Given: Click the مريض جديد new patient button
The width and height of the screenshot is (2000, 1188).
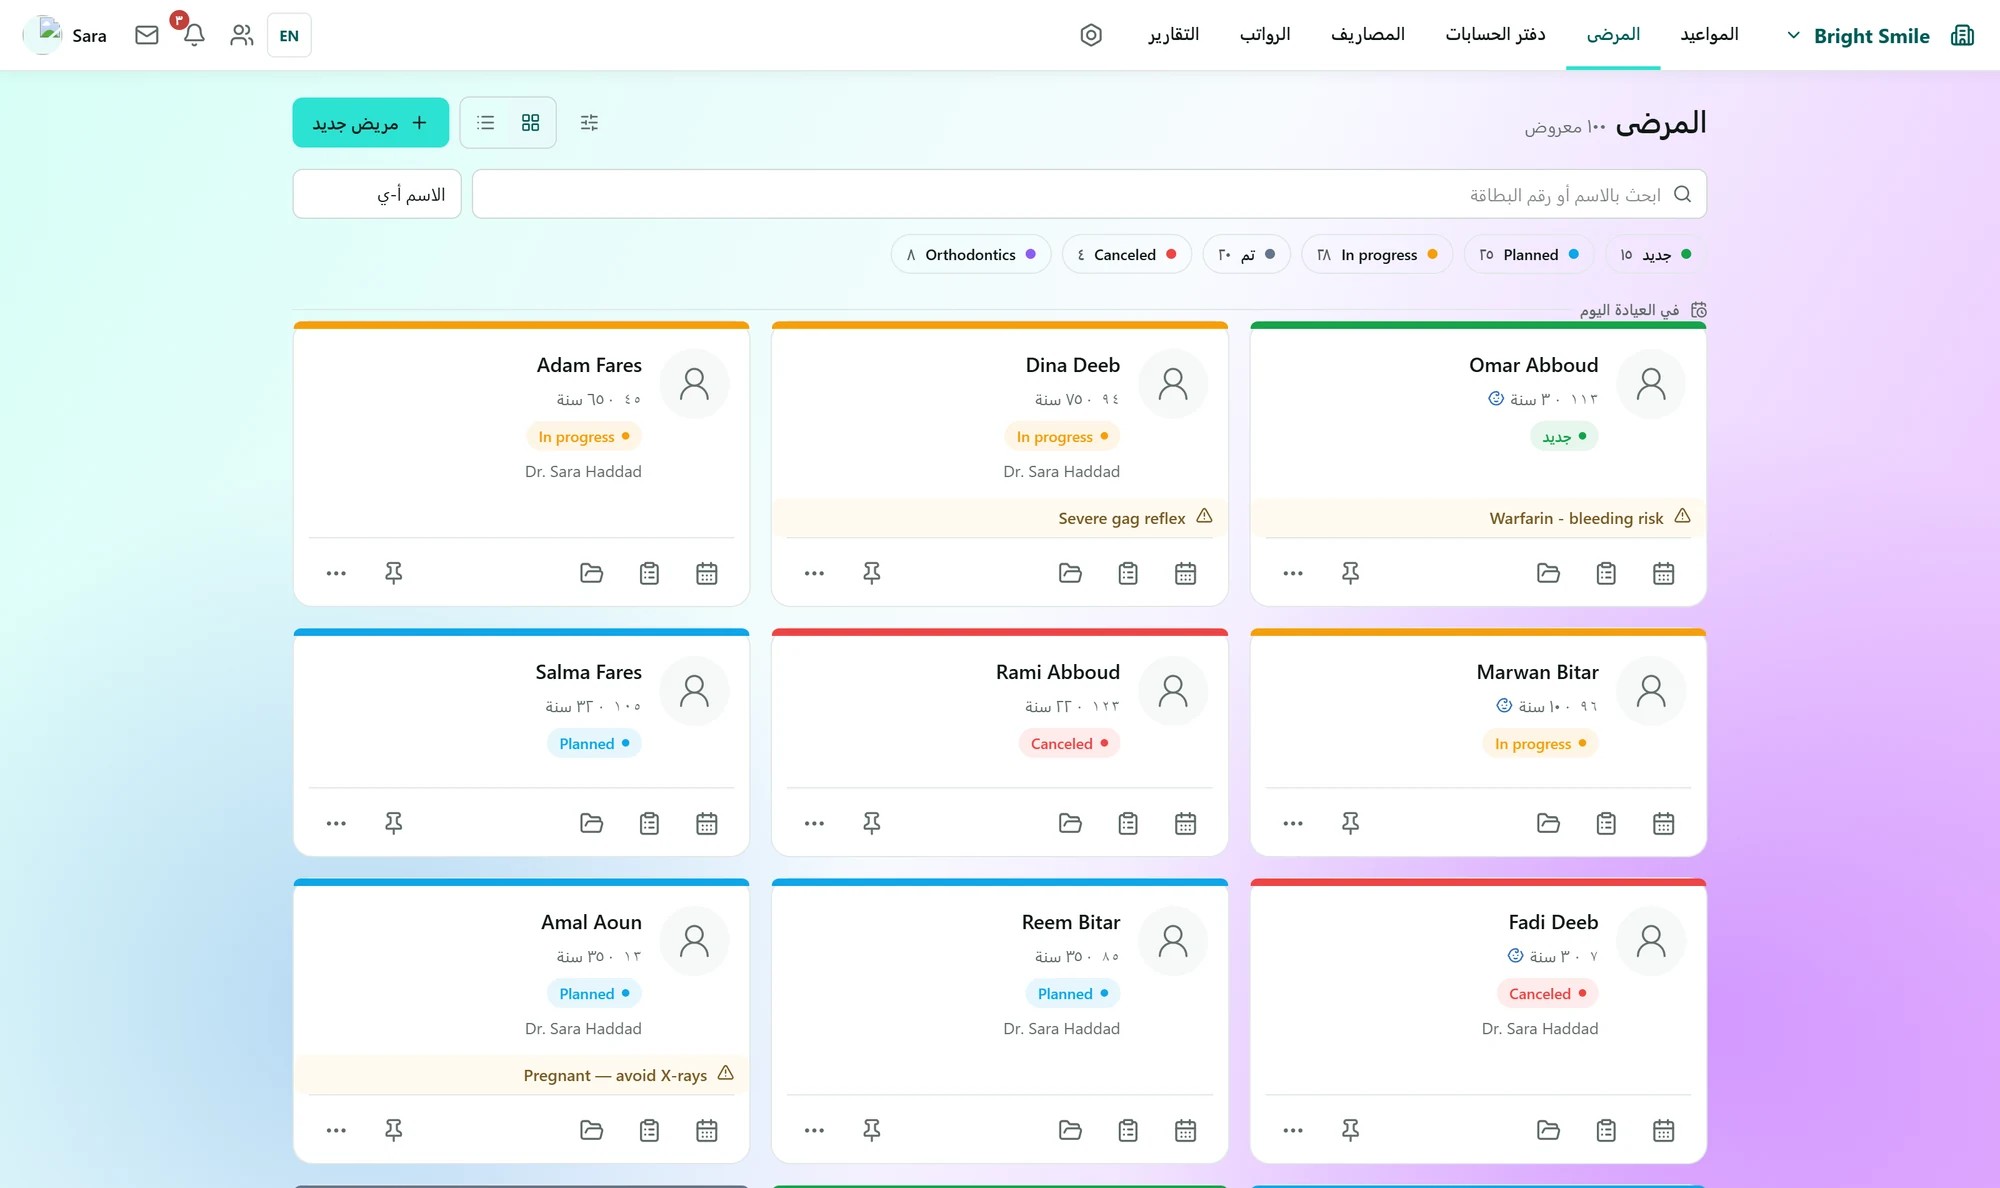Looking at the screenshot, I should 371,122.
